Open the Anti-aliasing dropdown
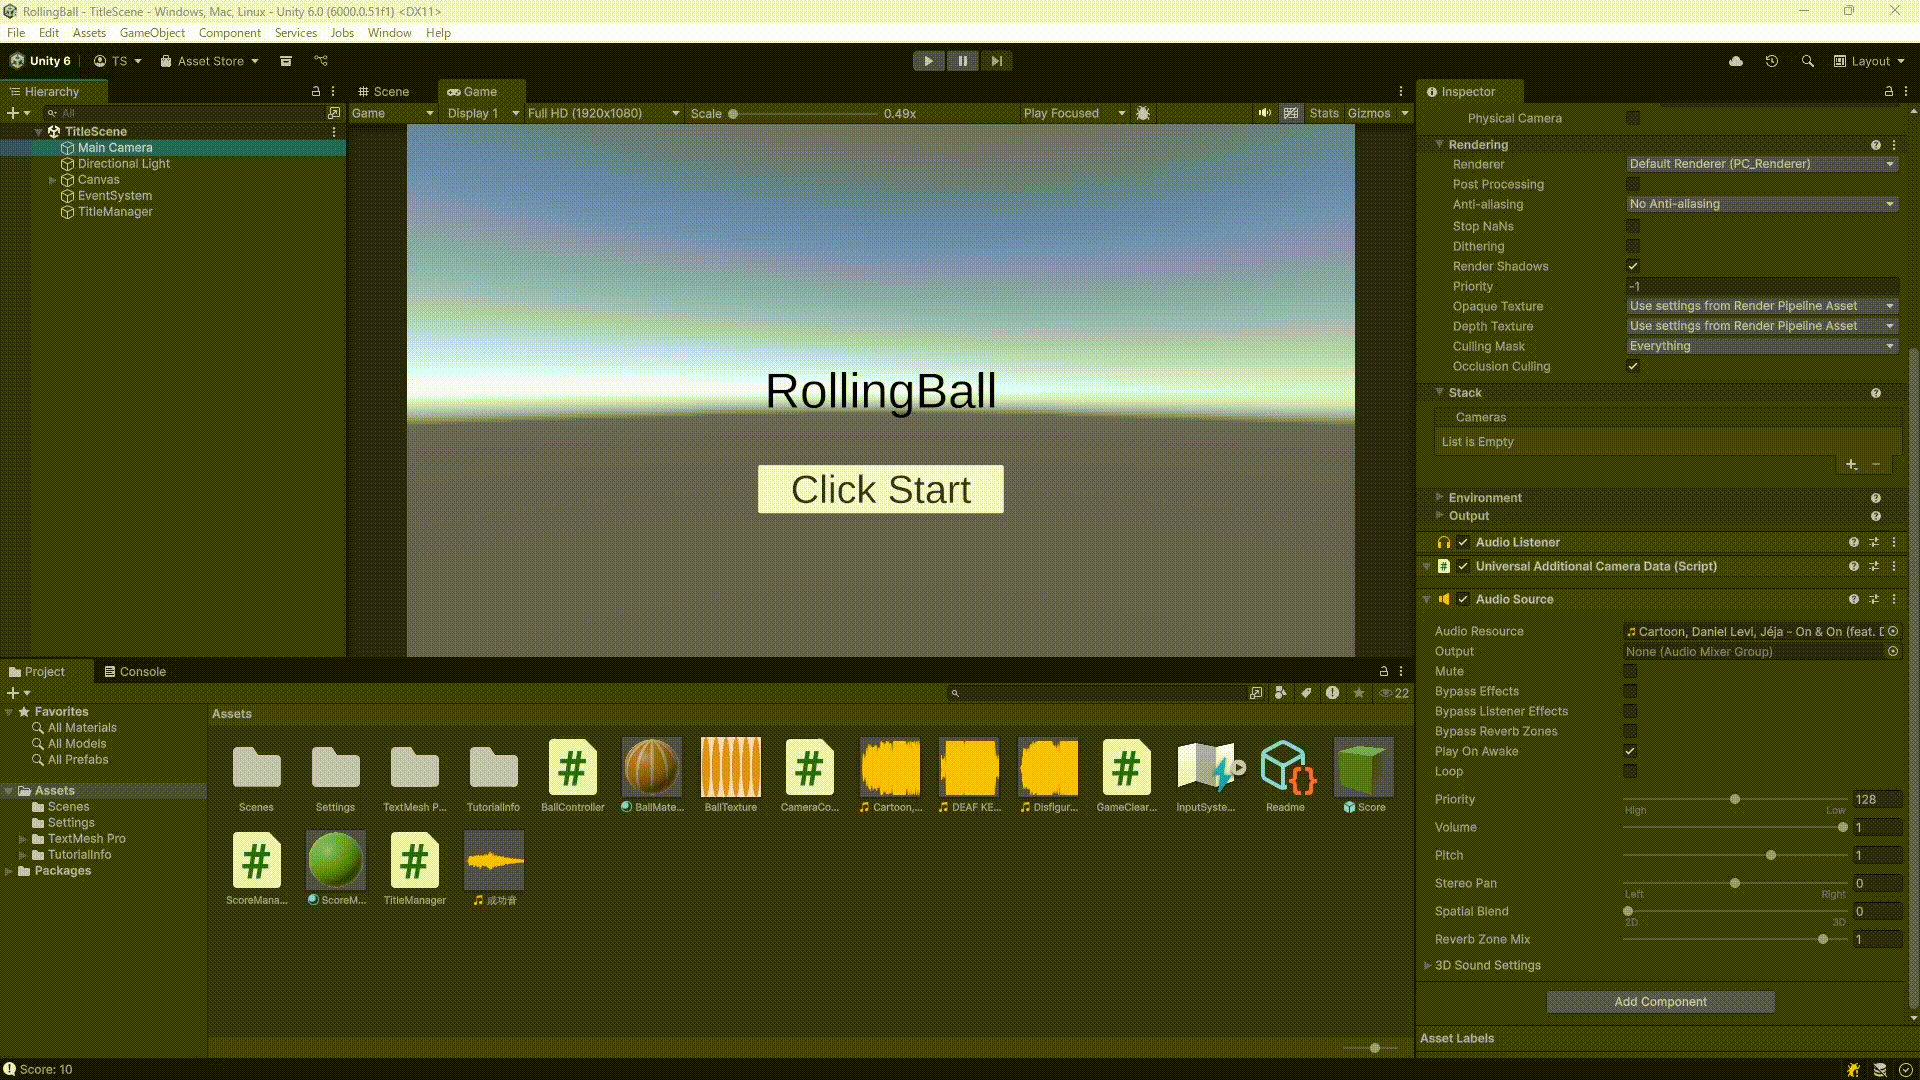 click(1762, 204)
